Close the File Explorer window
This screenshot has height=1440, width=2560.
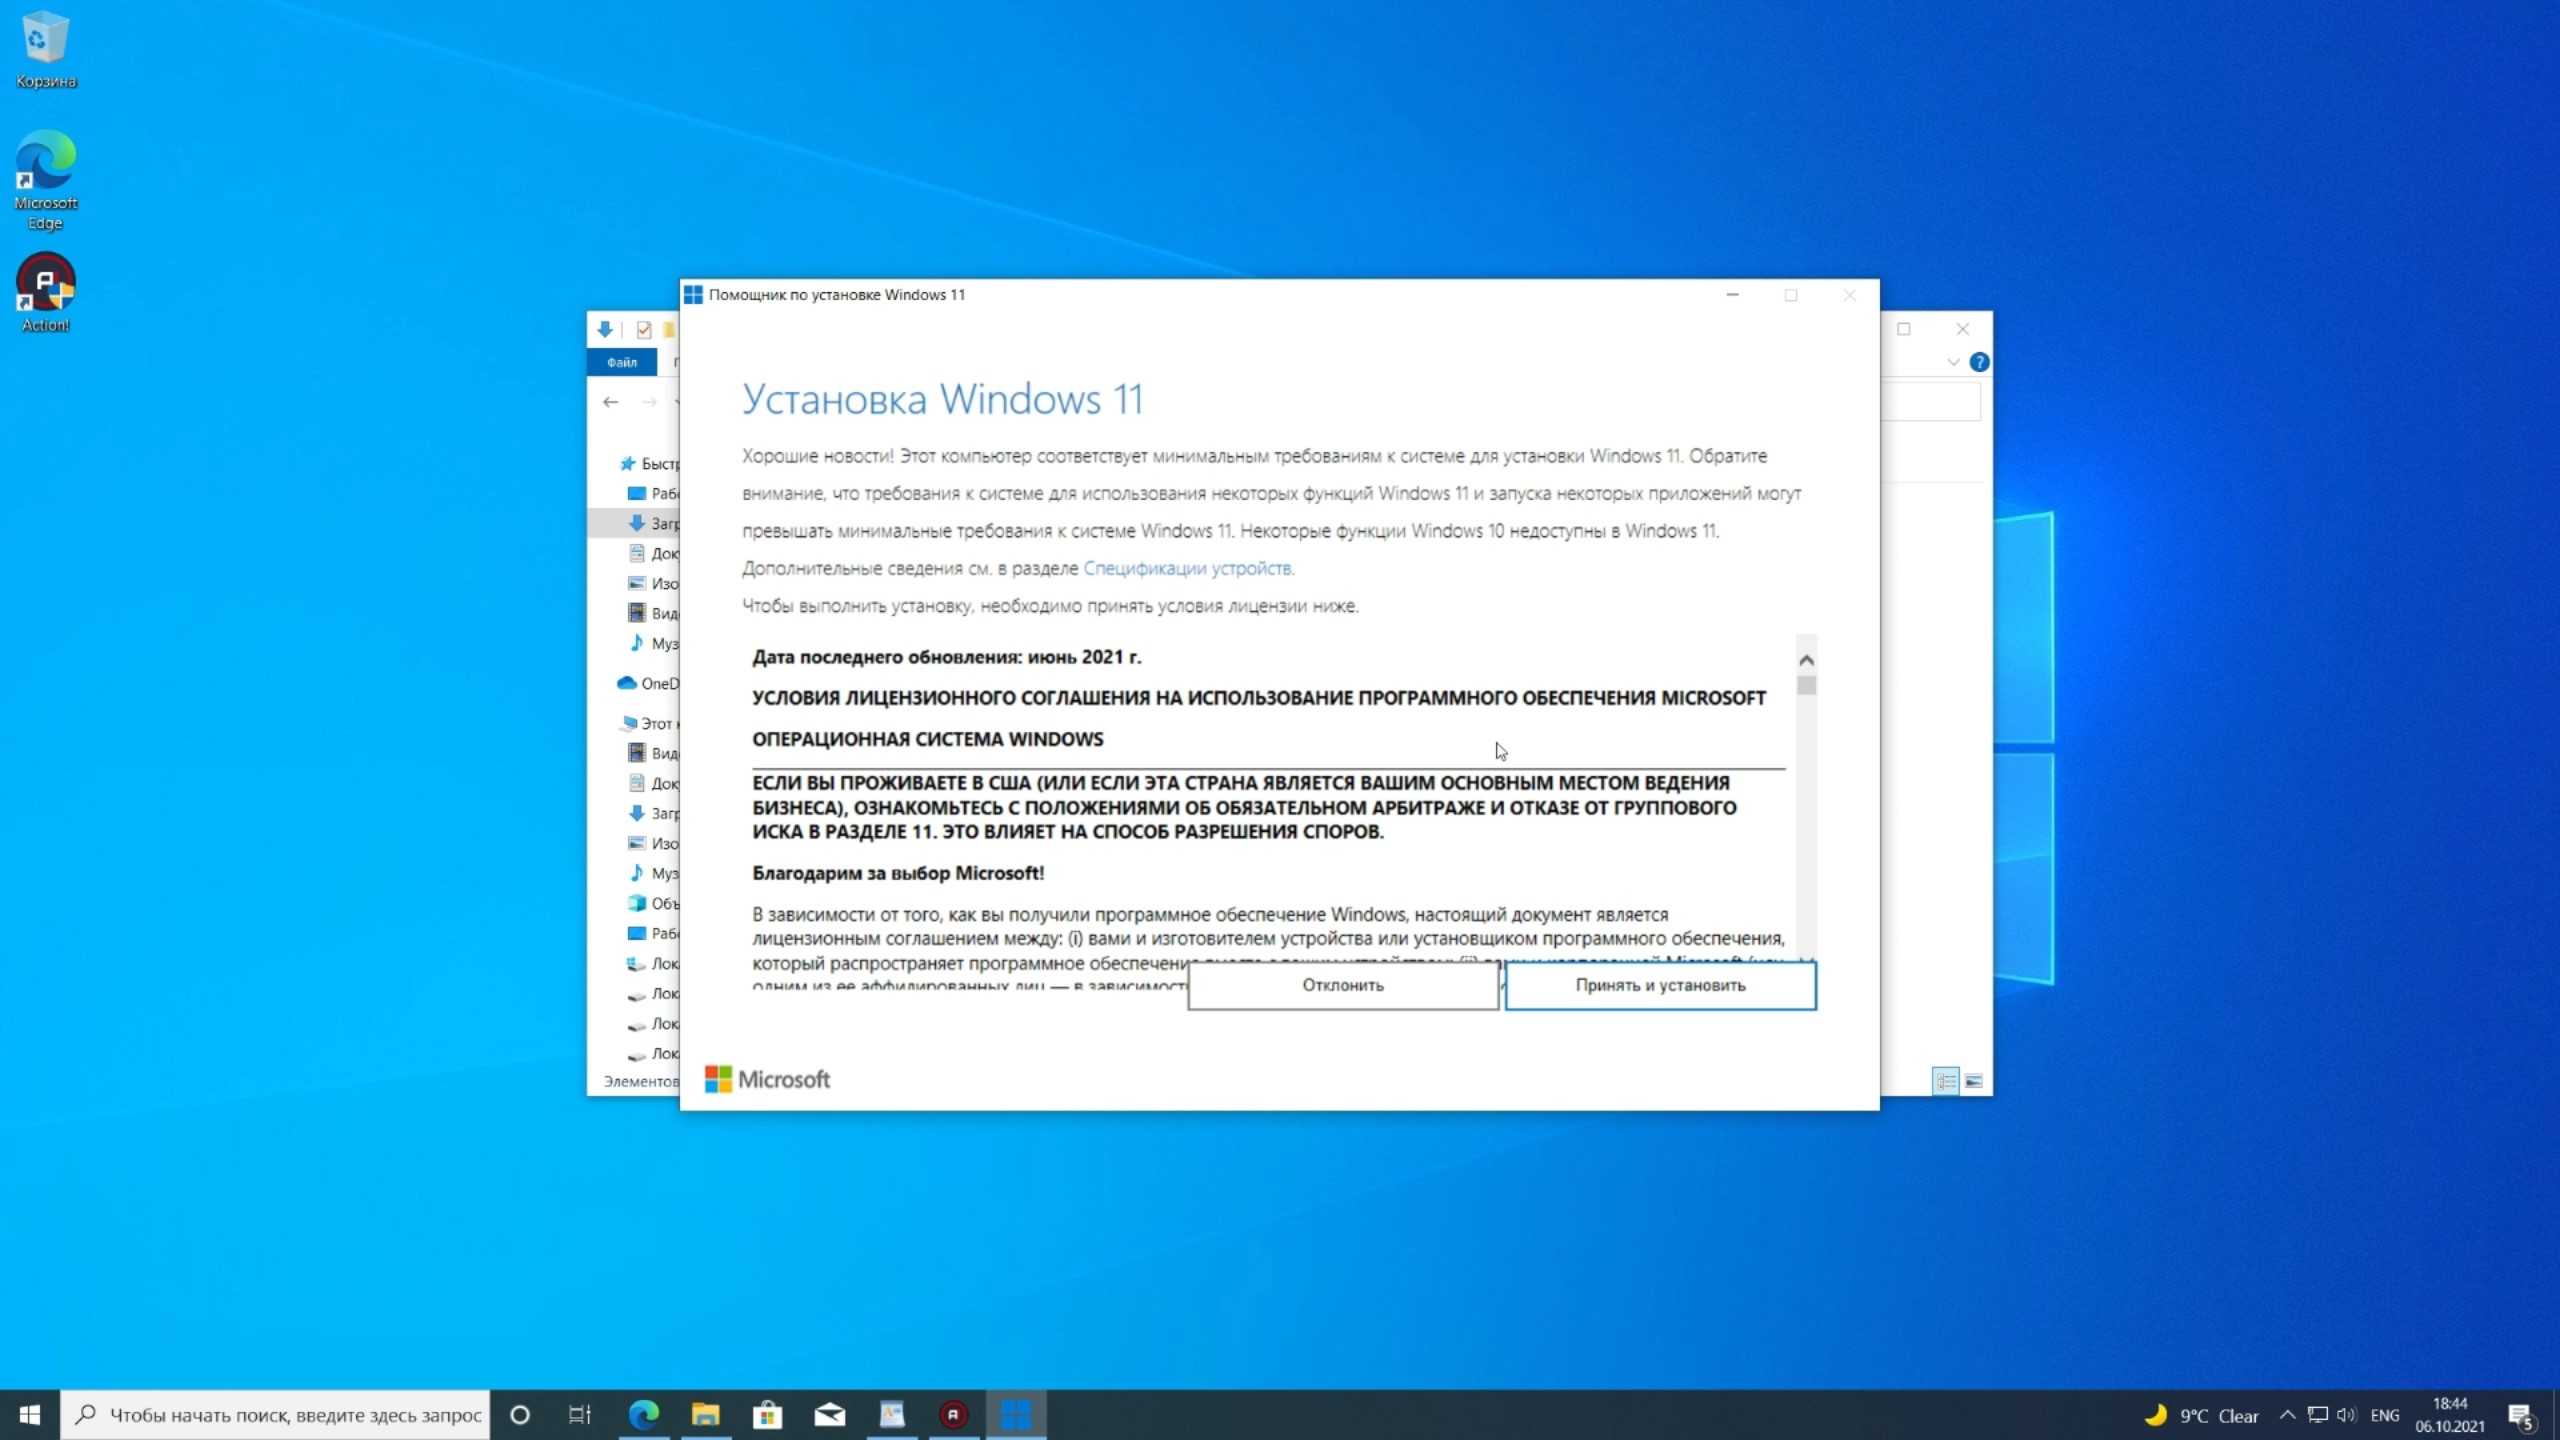(1963, 329)
